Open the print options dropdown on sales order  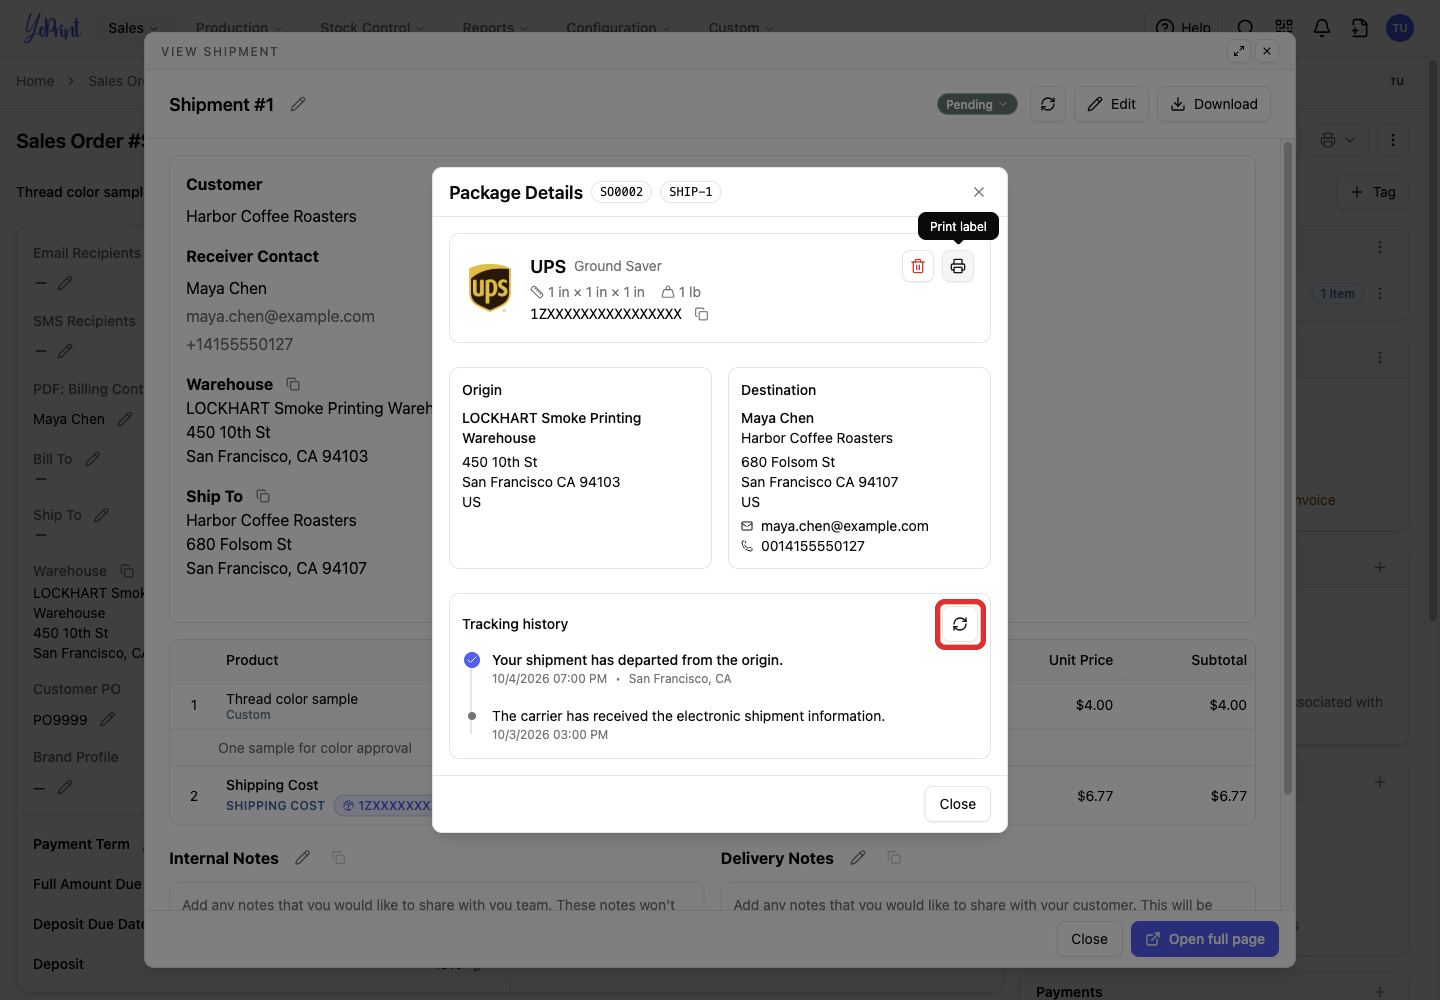coord(1338,140)
